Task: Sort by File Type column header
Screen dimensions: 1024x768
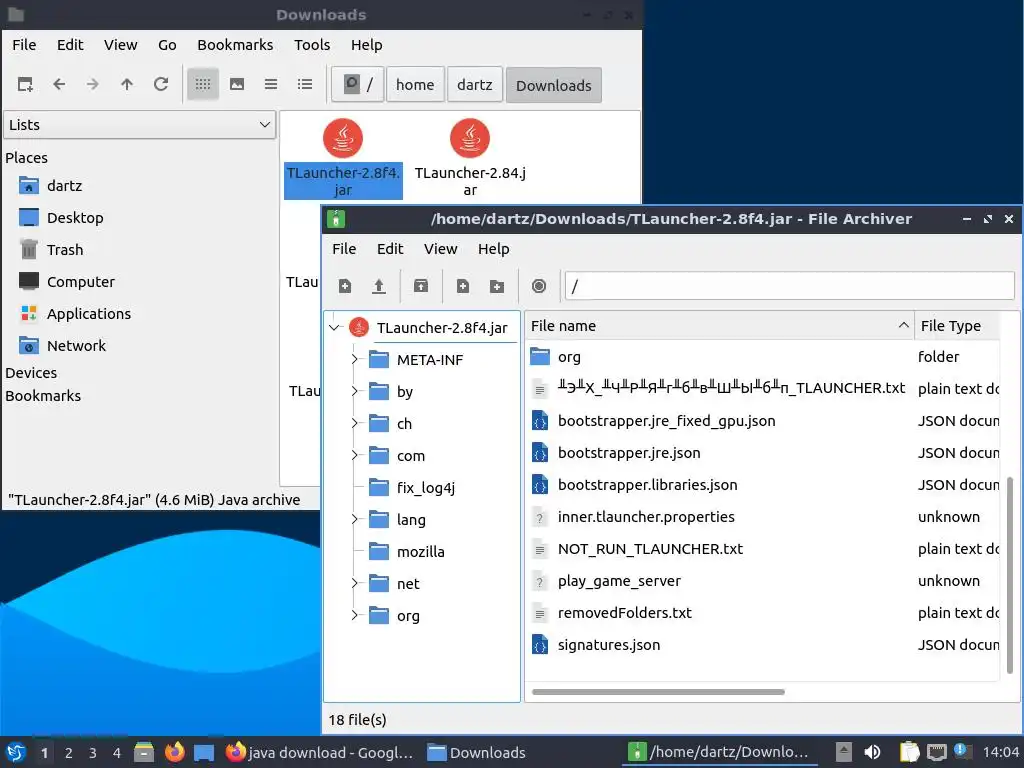Action: 957,326
